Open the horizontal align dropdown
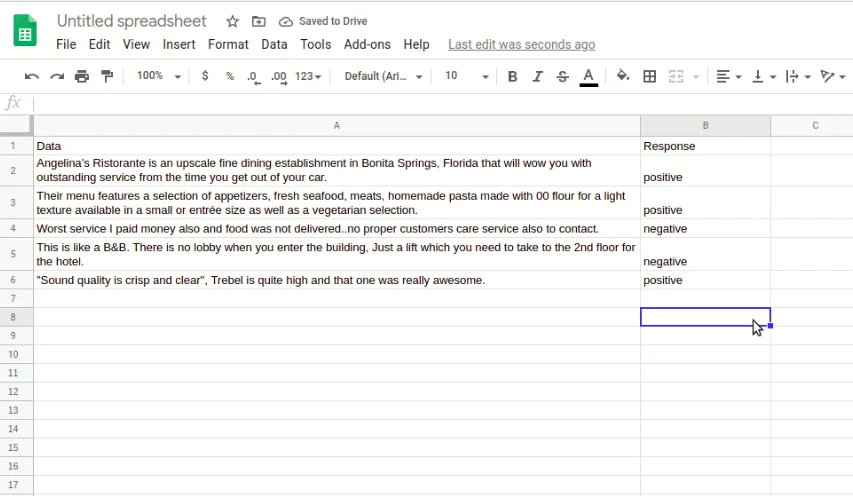853x496 pixels. pyautogui.click(x=728, y=77)
